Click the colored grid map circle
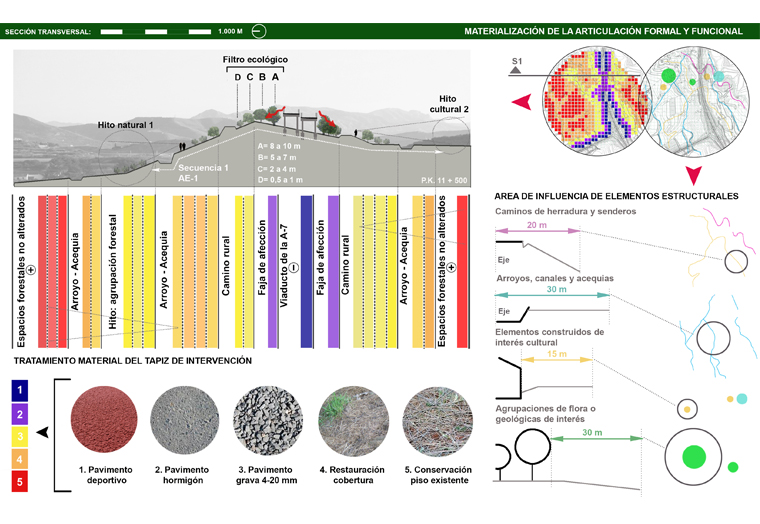The height and width of the screenshot is (524, 760). pyautogui.click(x=596, y=101)
